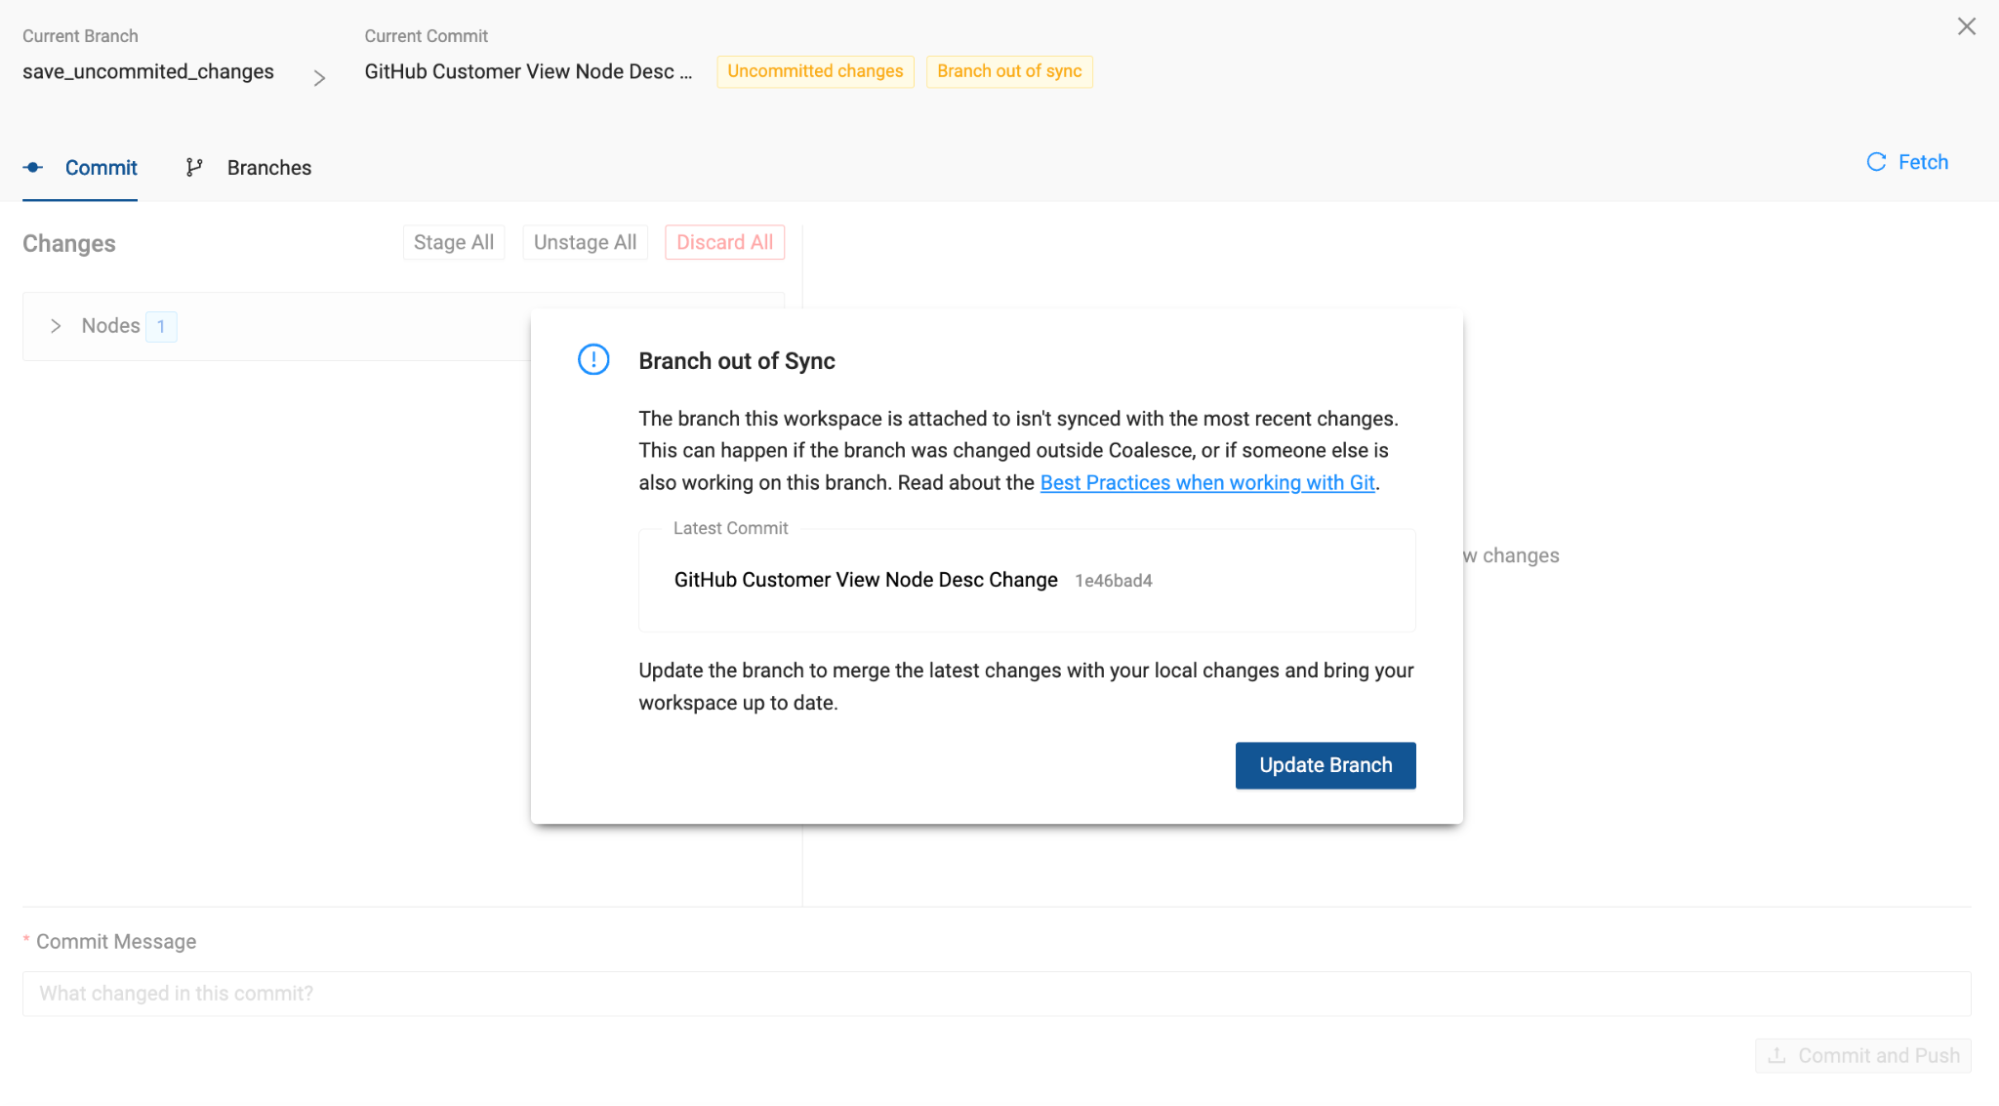Click Commit and Push button

[x=1863, y=1056]
